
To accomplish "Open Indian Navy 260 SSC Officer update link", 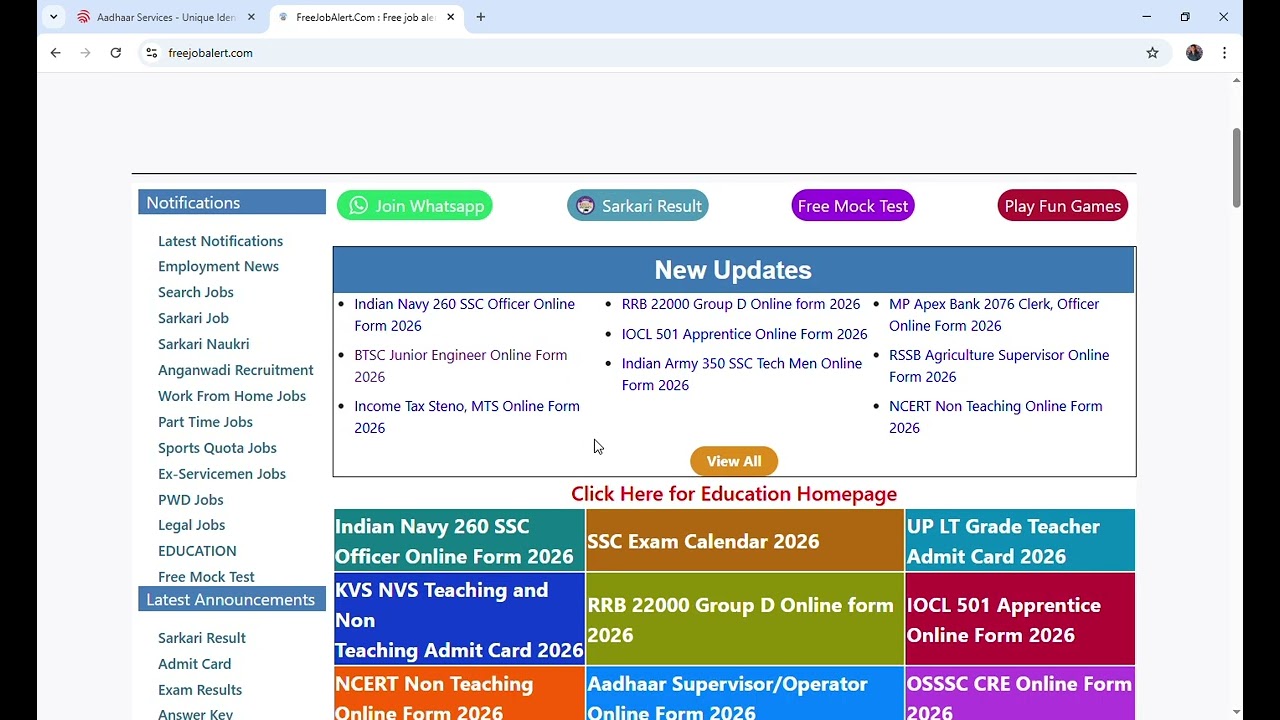I will [464, 315].
